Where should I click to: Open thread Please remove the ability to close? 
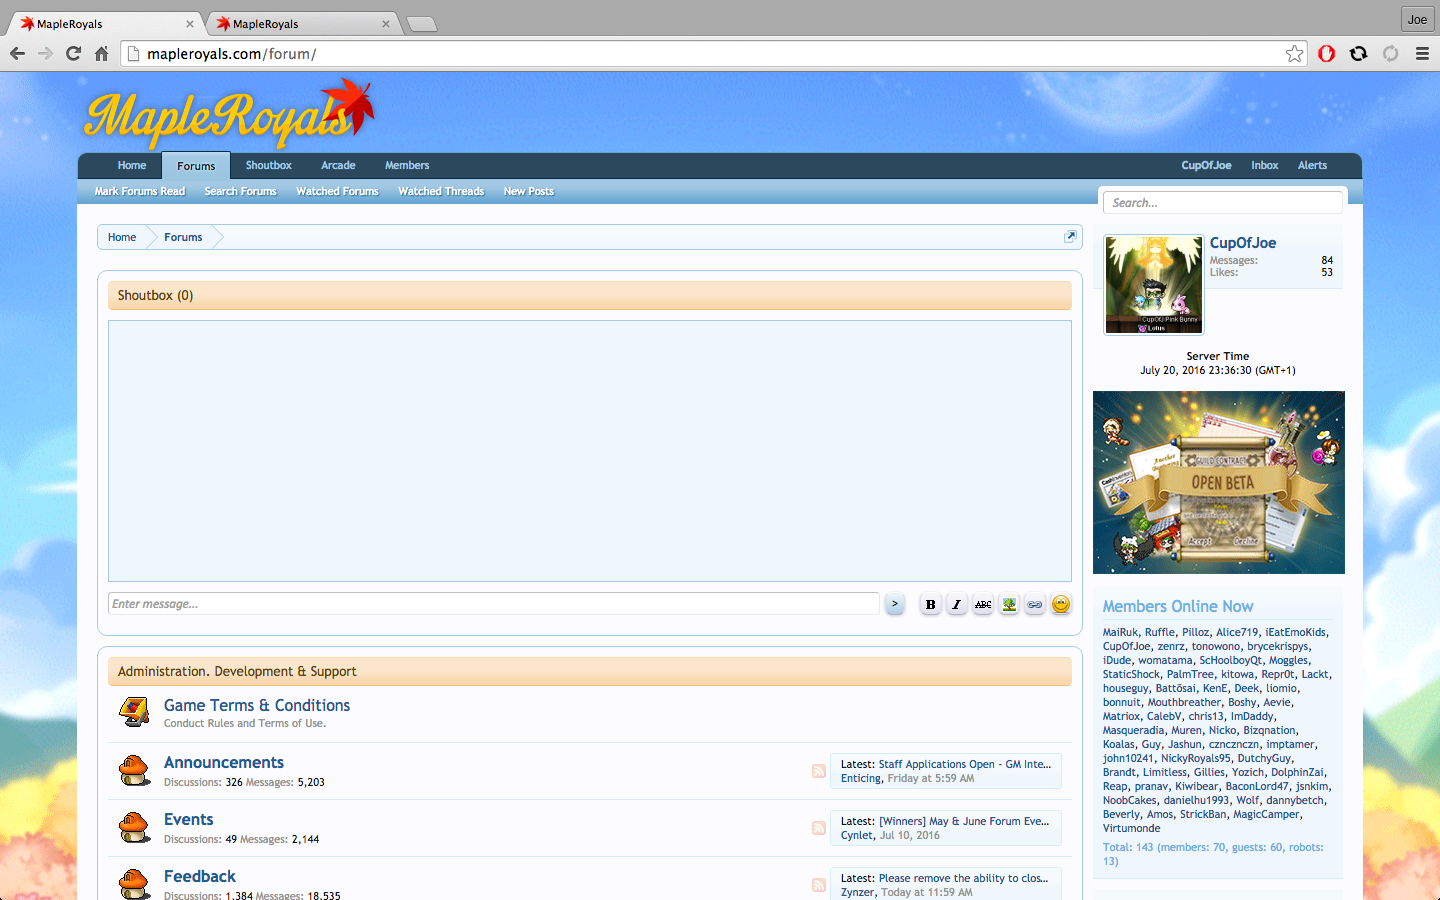(964, 878)
